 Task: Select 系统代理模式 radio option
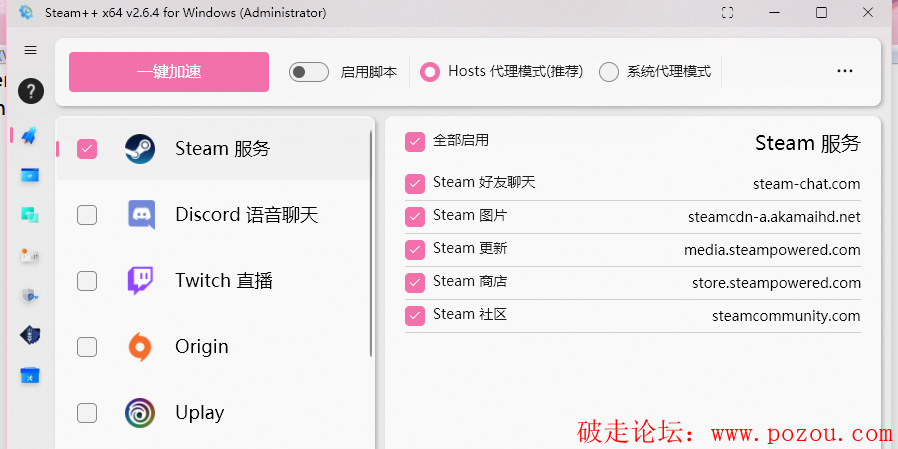pos(609,72)
